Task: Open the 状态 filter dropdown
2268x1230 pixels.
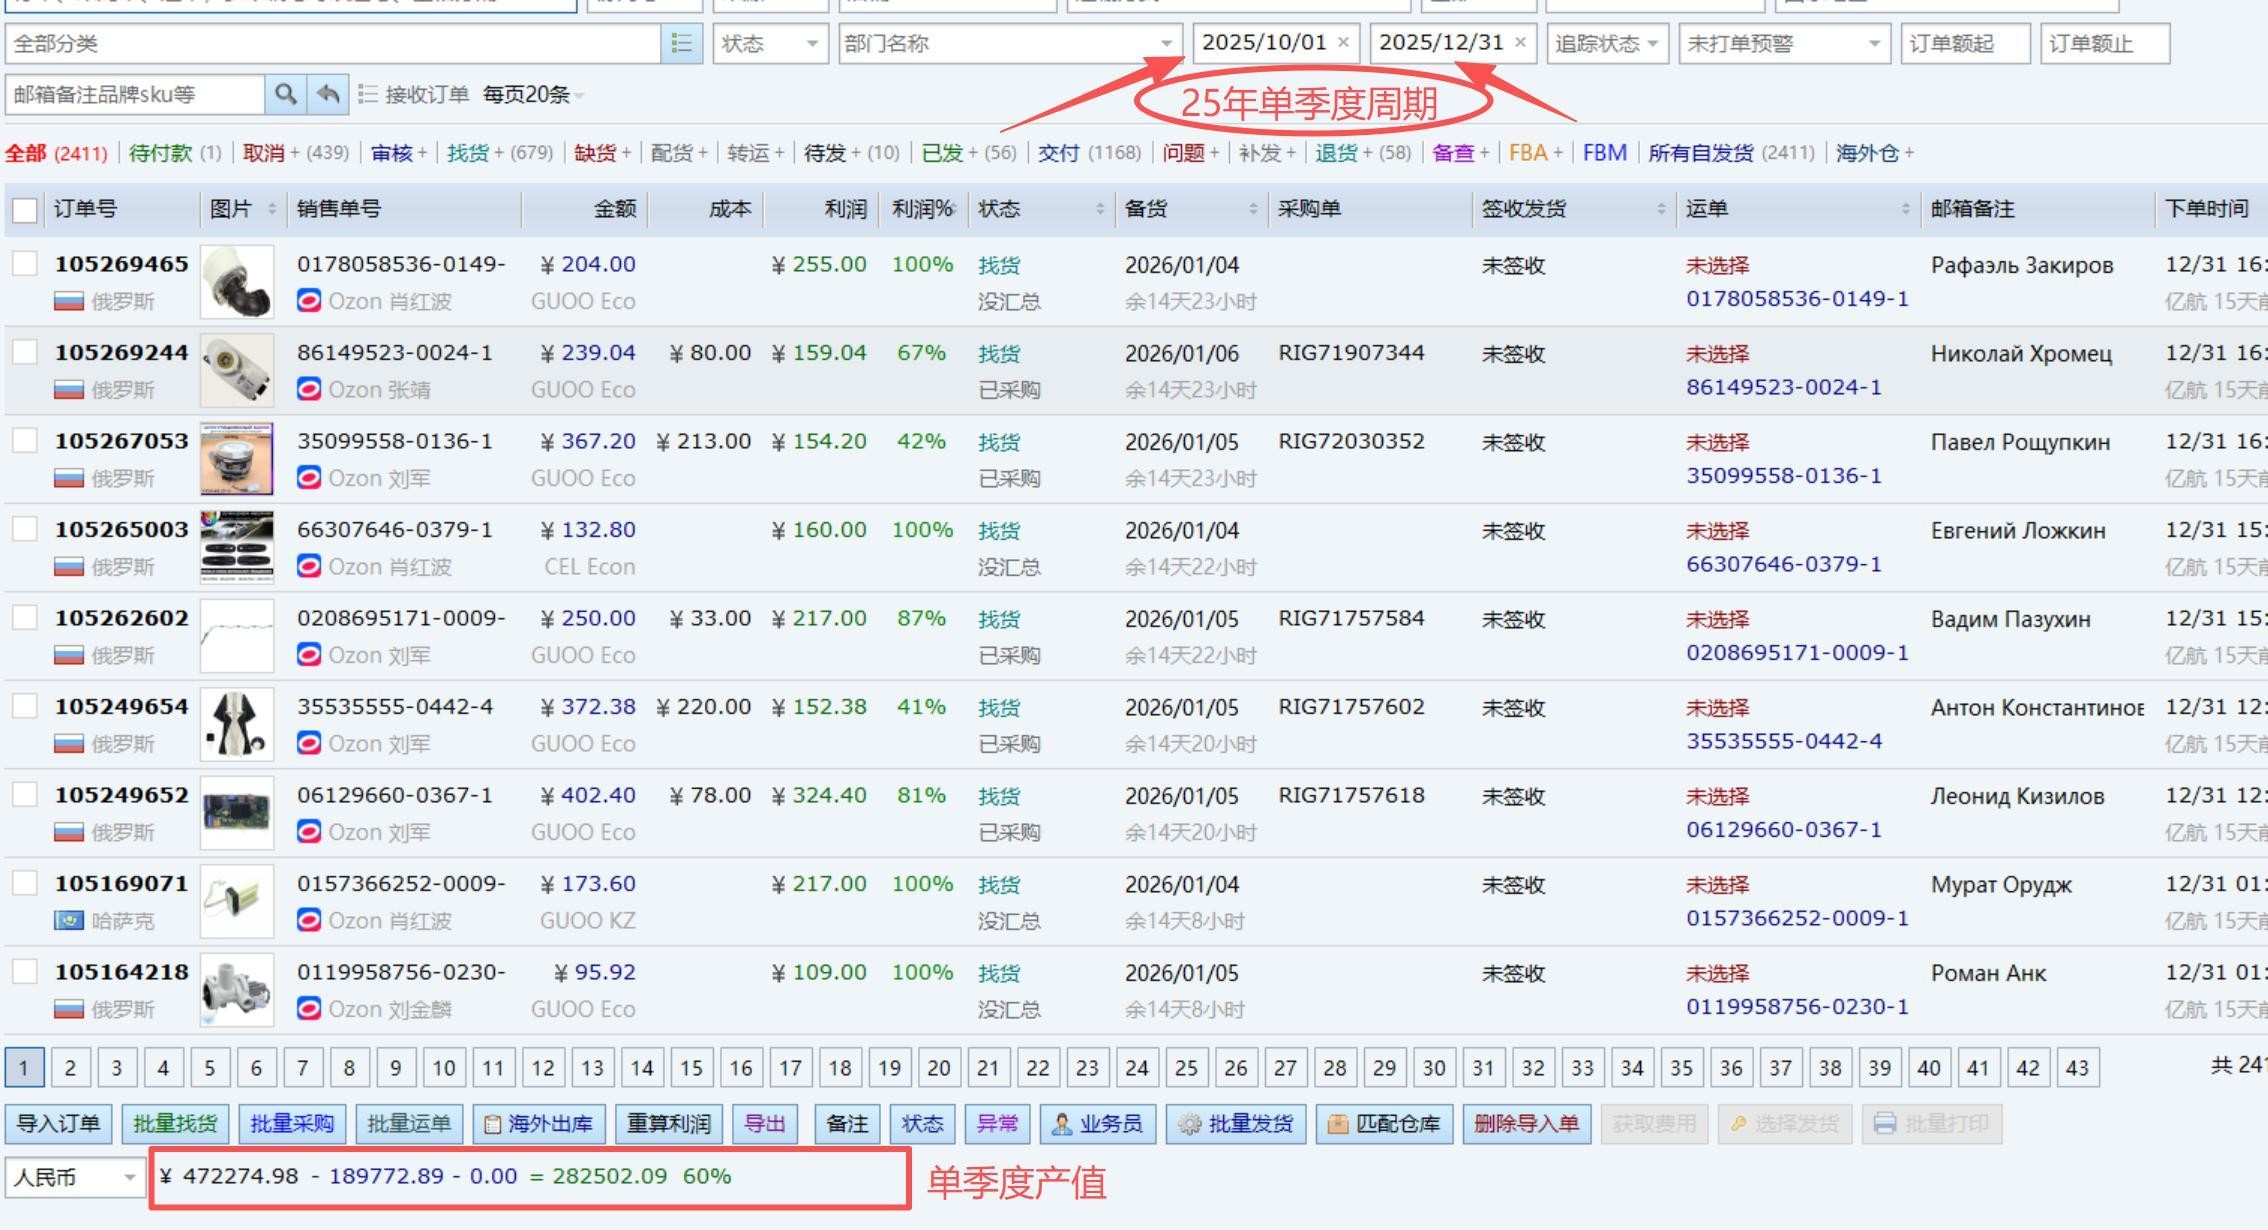Action: 771,44
